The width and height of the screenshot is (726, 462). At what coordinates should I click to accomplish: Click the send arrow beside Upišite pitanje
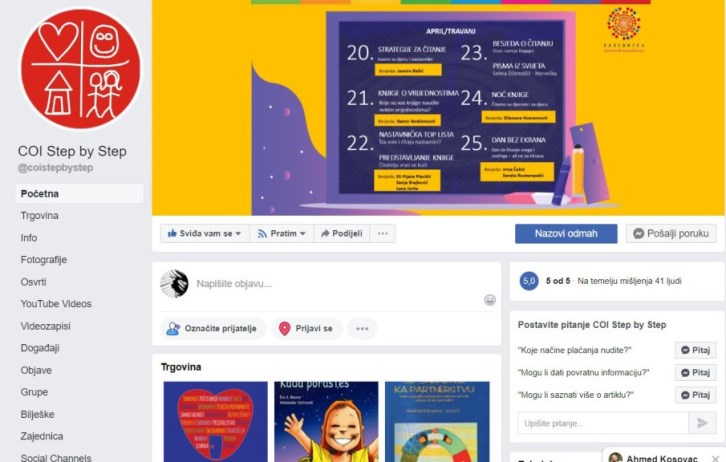coord(702,423)
